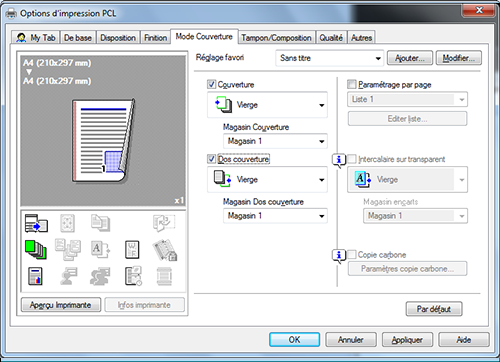500x362 pixels.
Task: Click the color chart document icon
Action: click(x=35, y=276)
